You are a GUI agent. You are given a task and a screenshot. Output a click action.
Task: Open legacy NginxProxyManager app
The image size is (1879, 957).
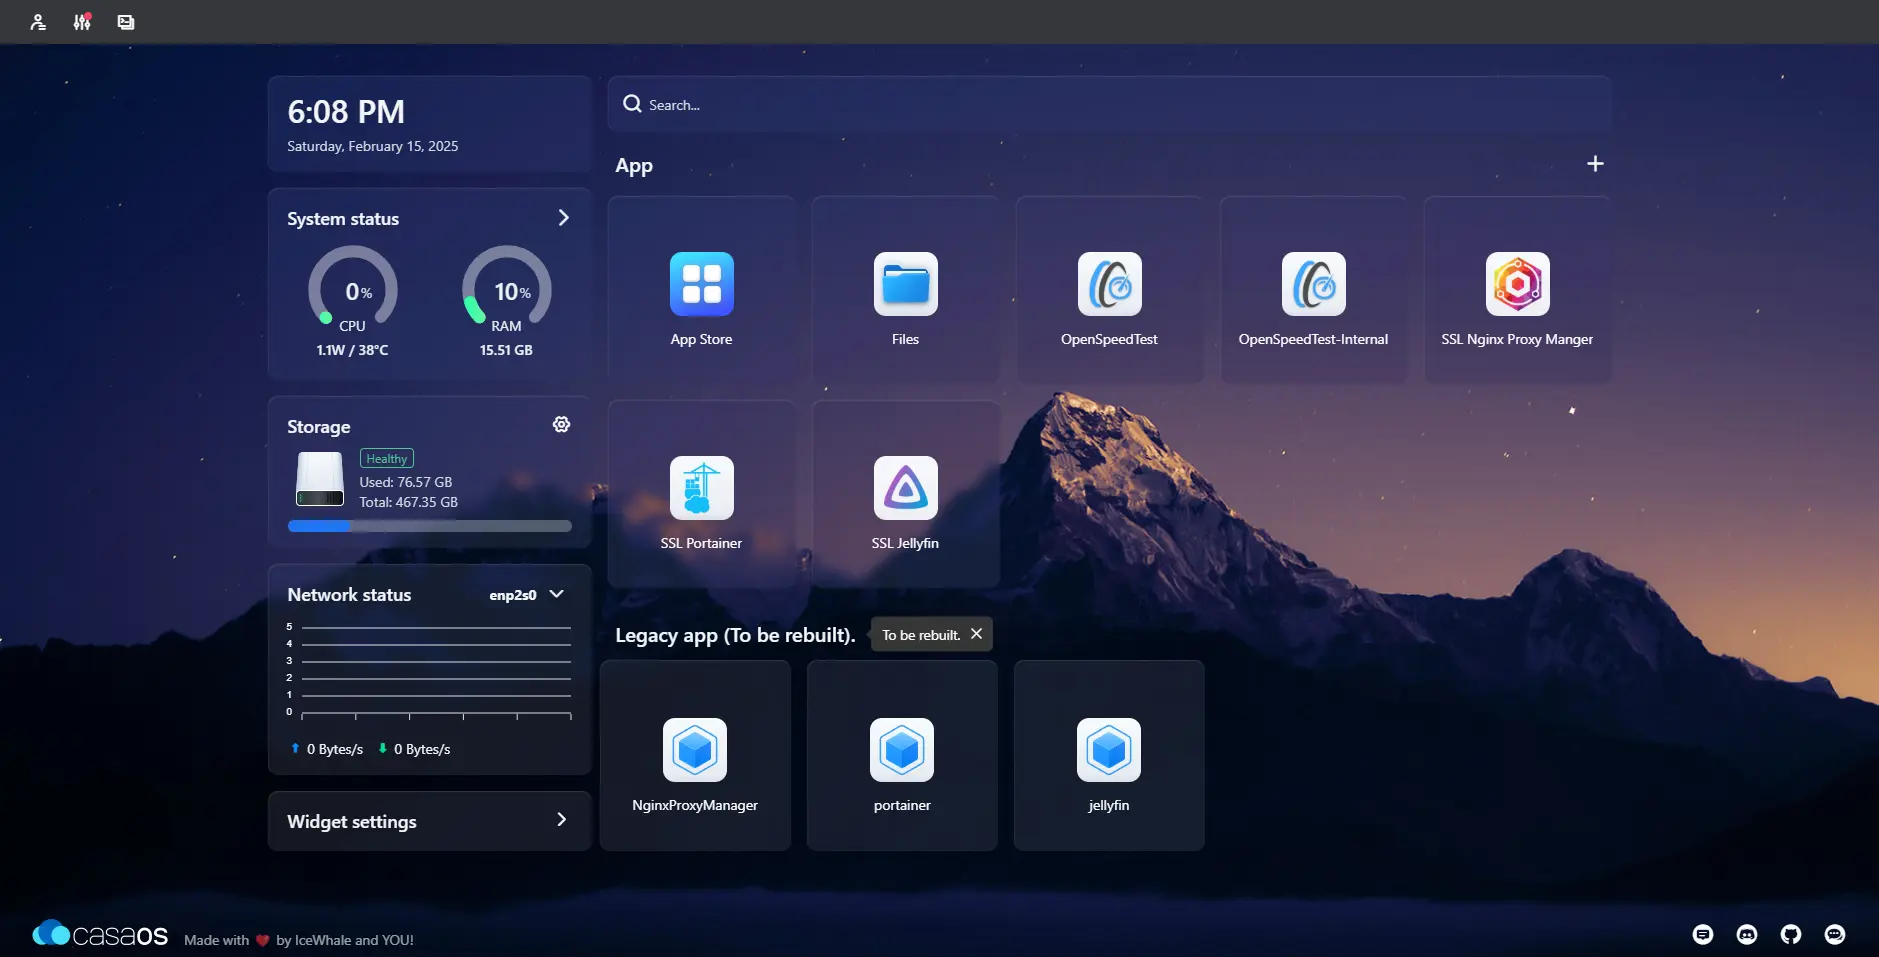pyautogui.click(x=695, y=750)
